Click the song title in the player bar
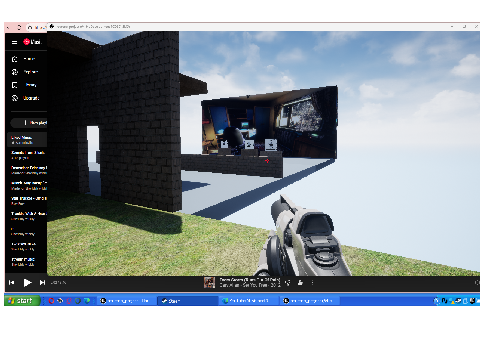This screenshot has width=480, height=360. click(250, 280)
